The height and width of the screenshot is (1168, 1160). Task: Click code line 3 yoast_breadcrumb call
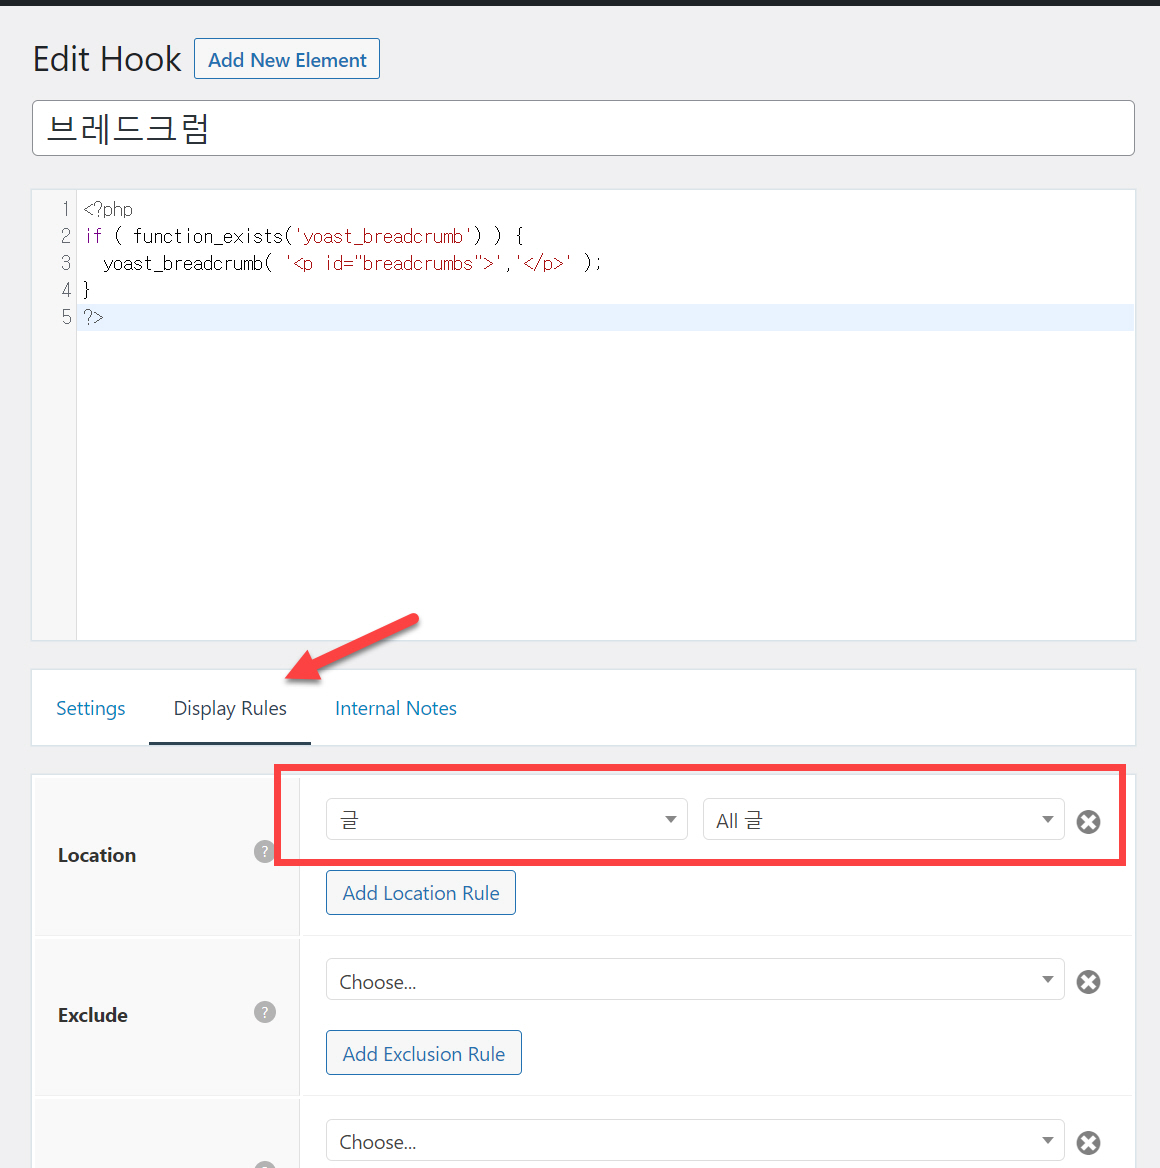pos(352,263)
